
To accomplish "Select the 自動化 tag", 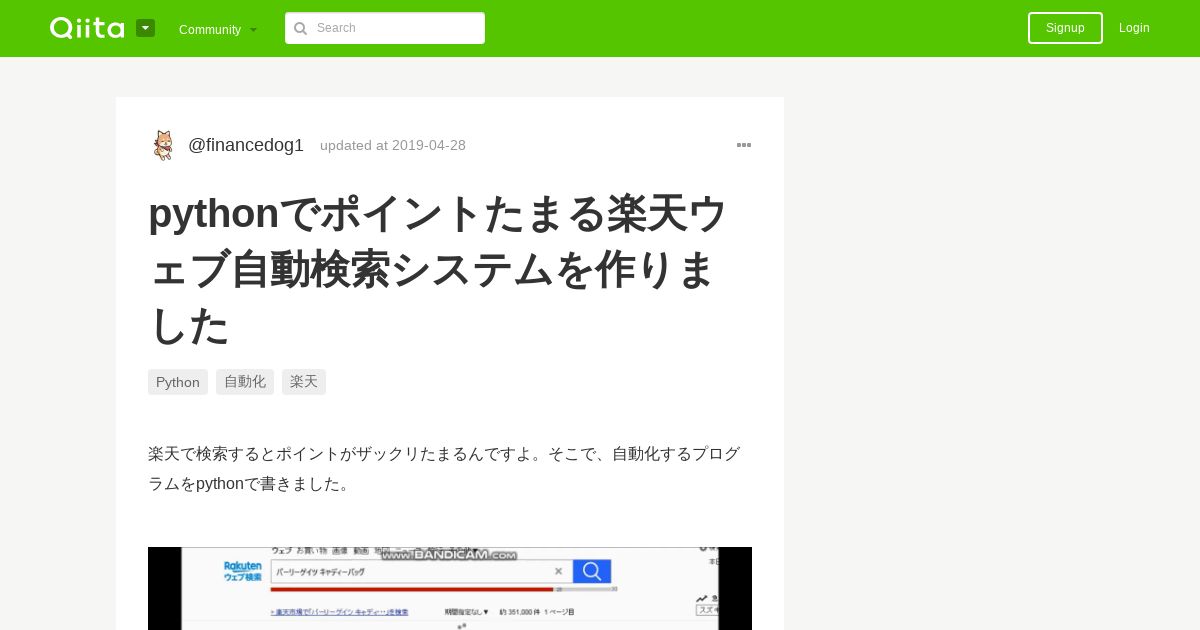I will tap(245, 382).
